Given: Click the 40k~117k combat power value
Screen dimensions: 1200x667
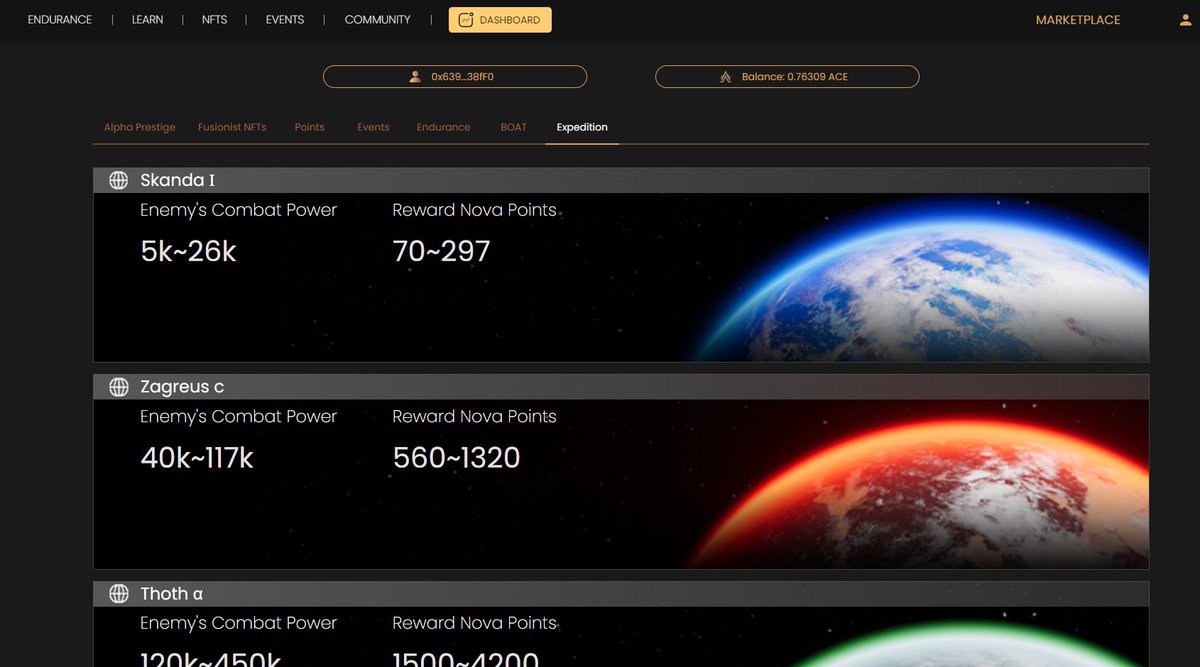Looking at the screenshot, I should (x=197, y=458).
